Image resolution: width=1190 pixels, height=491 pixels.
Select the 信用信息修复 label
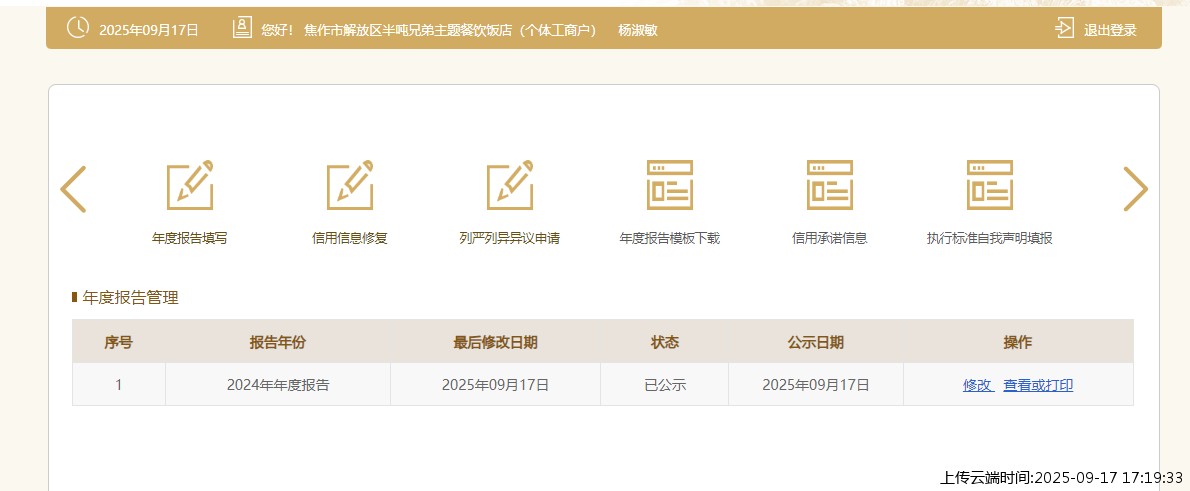350,238
